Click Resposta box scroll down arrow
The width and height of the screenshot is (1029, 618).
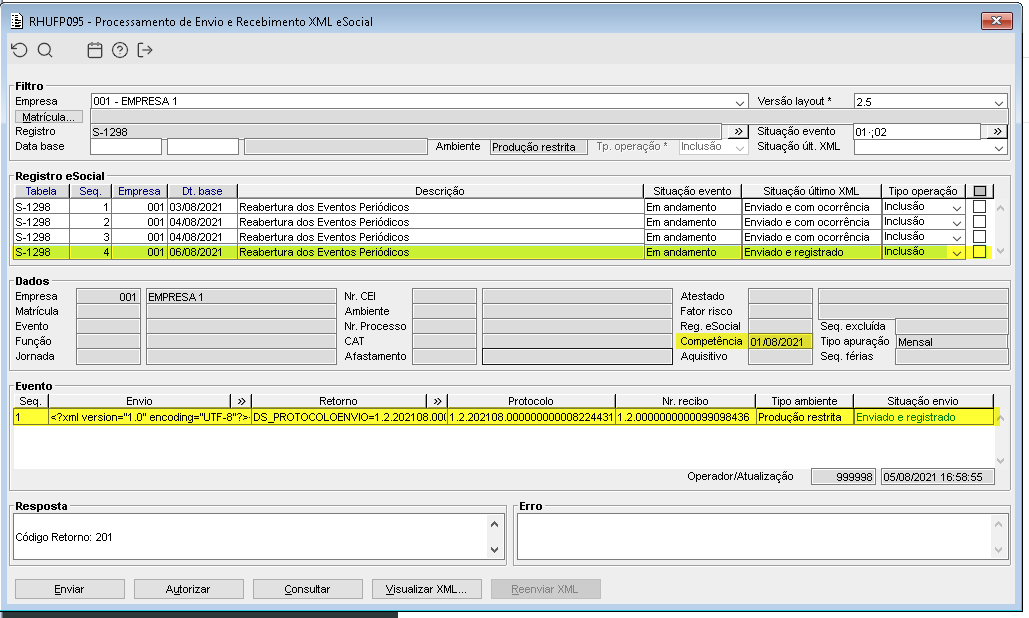pyautogui.click(x=495, y=550)
